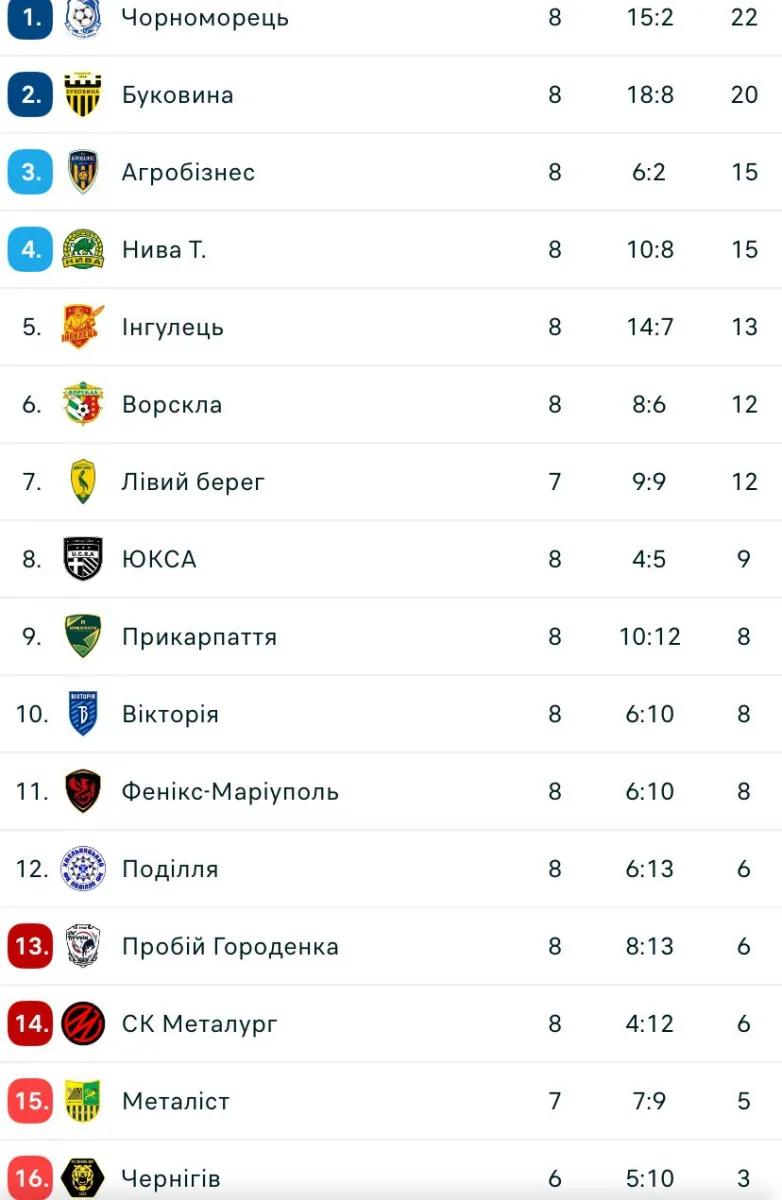Viewport: 782px width, 1200px height.
Task: Click the light blue rank 3 badge
Action: (30, 172)
